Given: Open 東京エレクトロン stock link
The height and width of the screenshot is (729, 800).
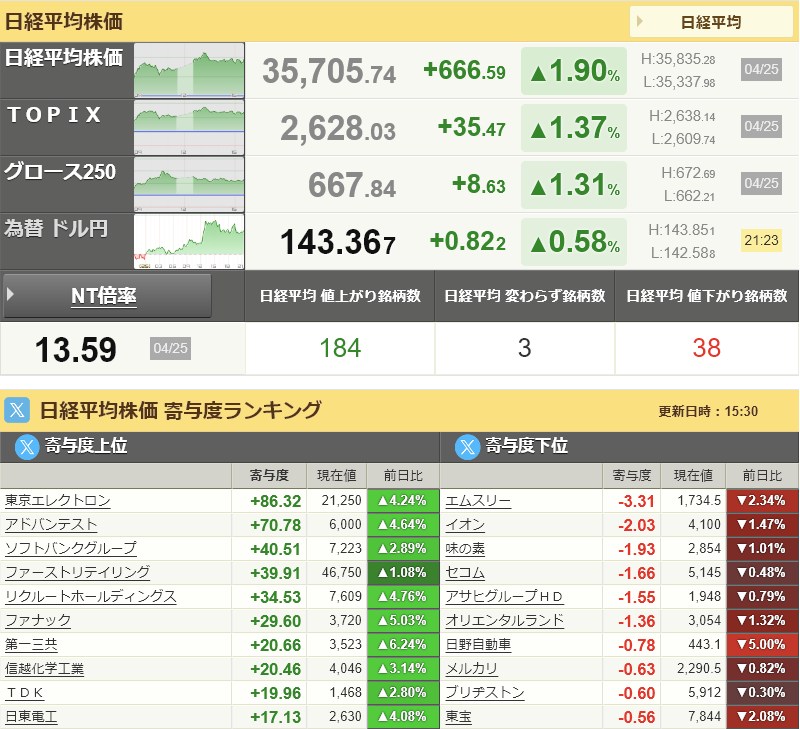Looking at the screenshot, I should click(58, 500).
